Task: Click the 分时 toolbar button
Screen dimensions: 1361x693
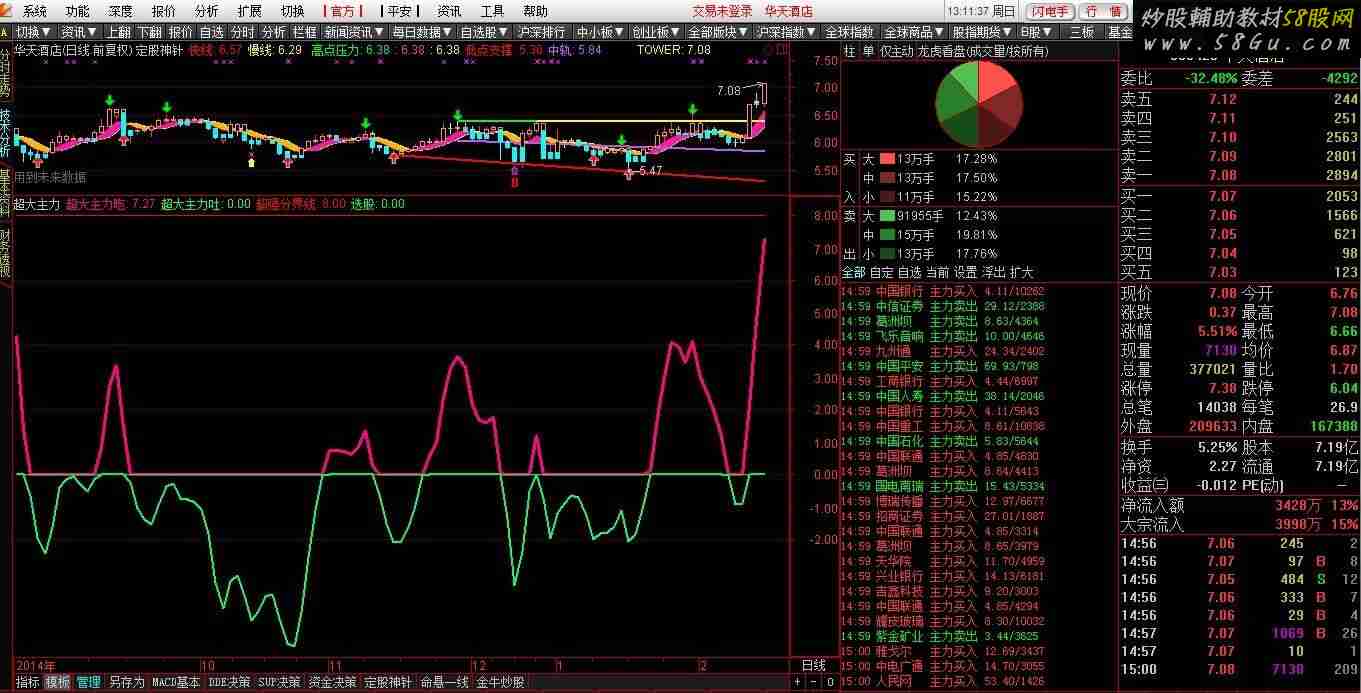Action: 243,32
